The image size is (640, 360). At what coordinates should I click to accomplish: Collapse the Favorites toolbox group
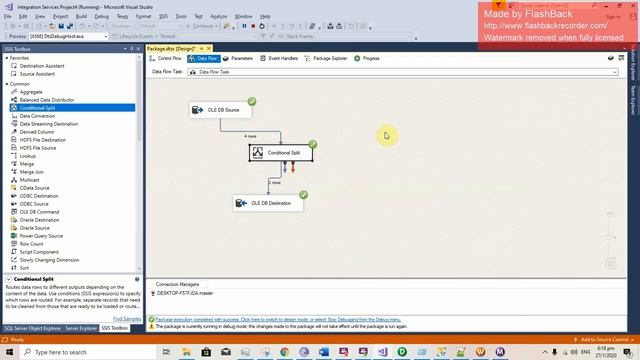click(x=7, y=58)
